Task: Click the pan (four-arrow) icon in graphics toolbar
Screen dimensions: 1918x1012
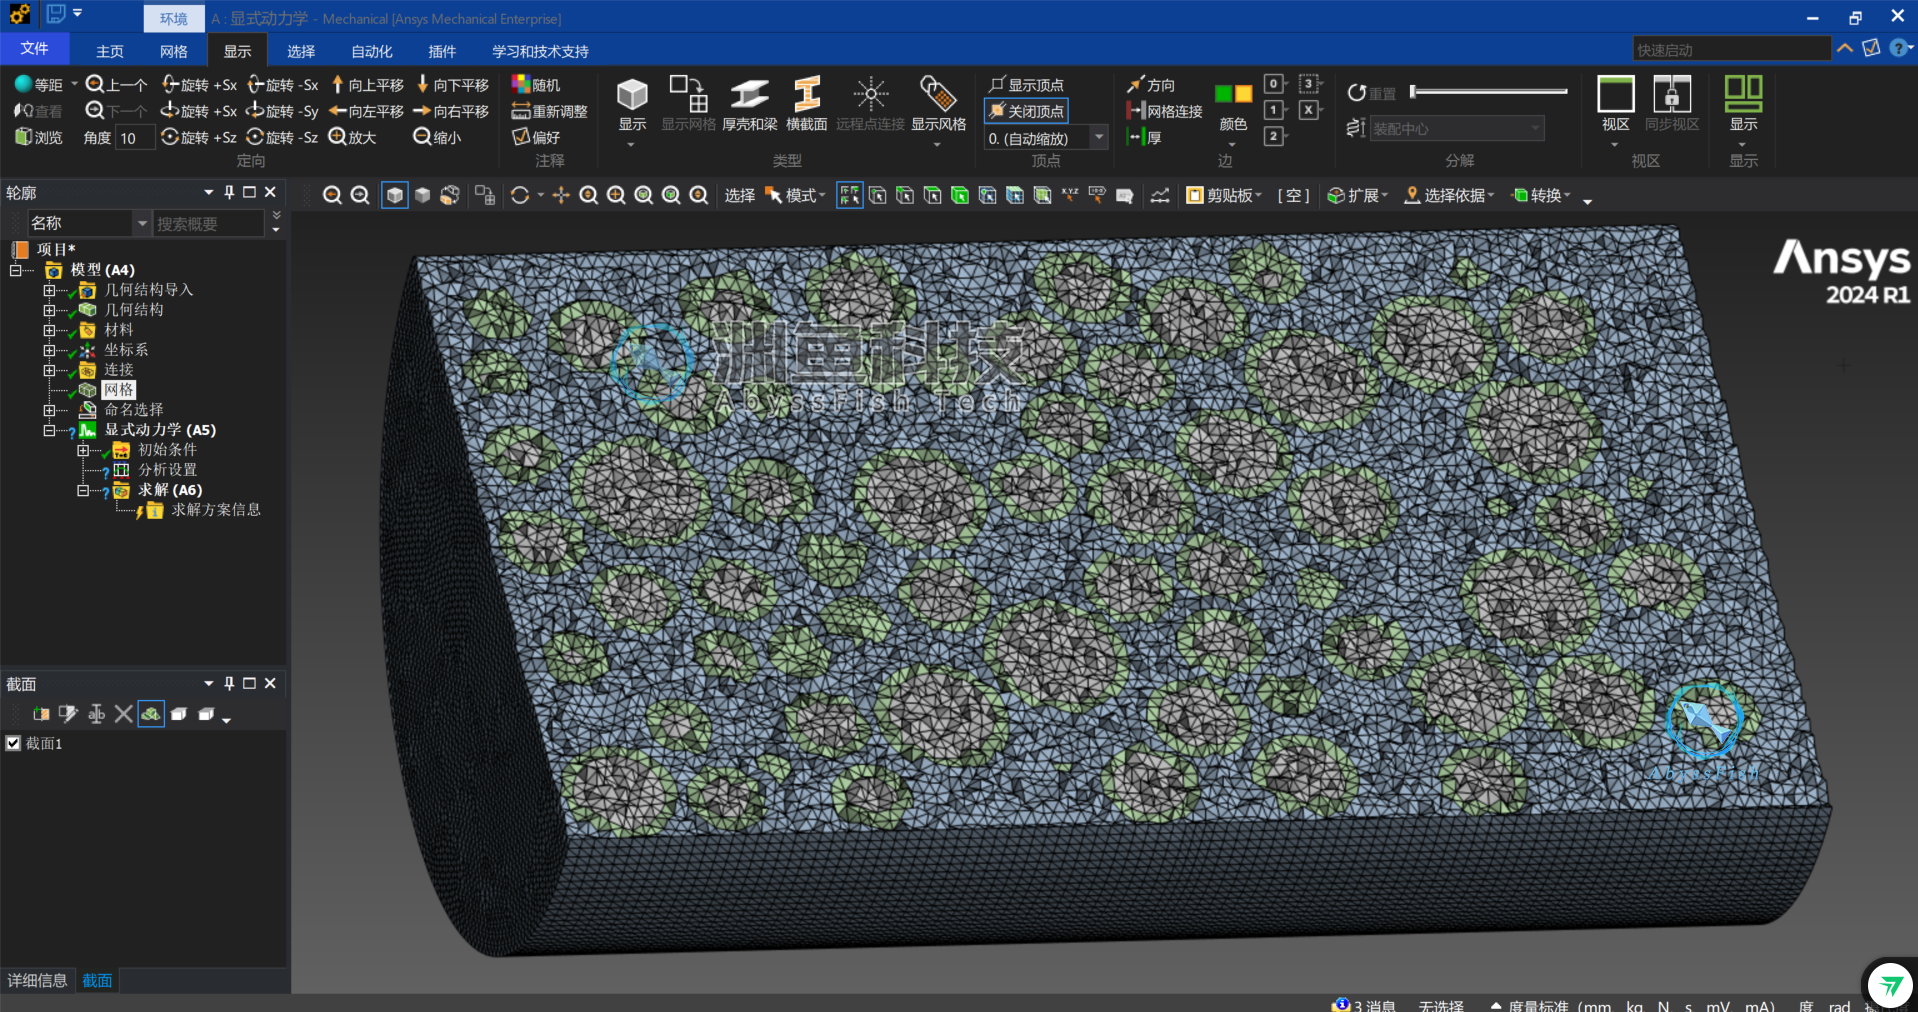Action: 561,196
